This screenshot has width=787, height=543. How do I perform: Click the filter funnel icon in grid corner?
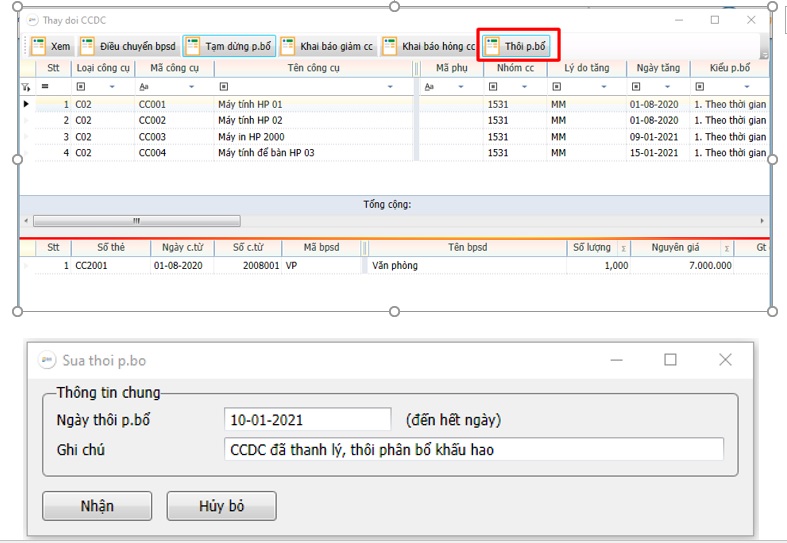[x=26, y=87]
